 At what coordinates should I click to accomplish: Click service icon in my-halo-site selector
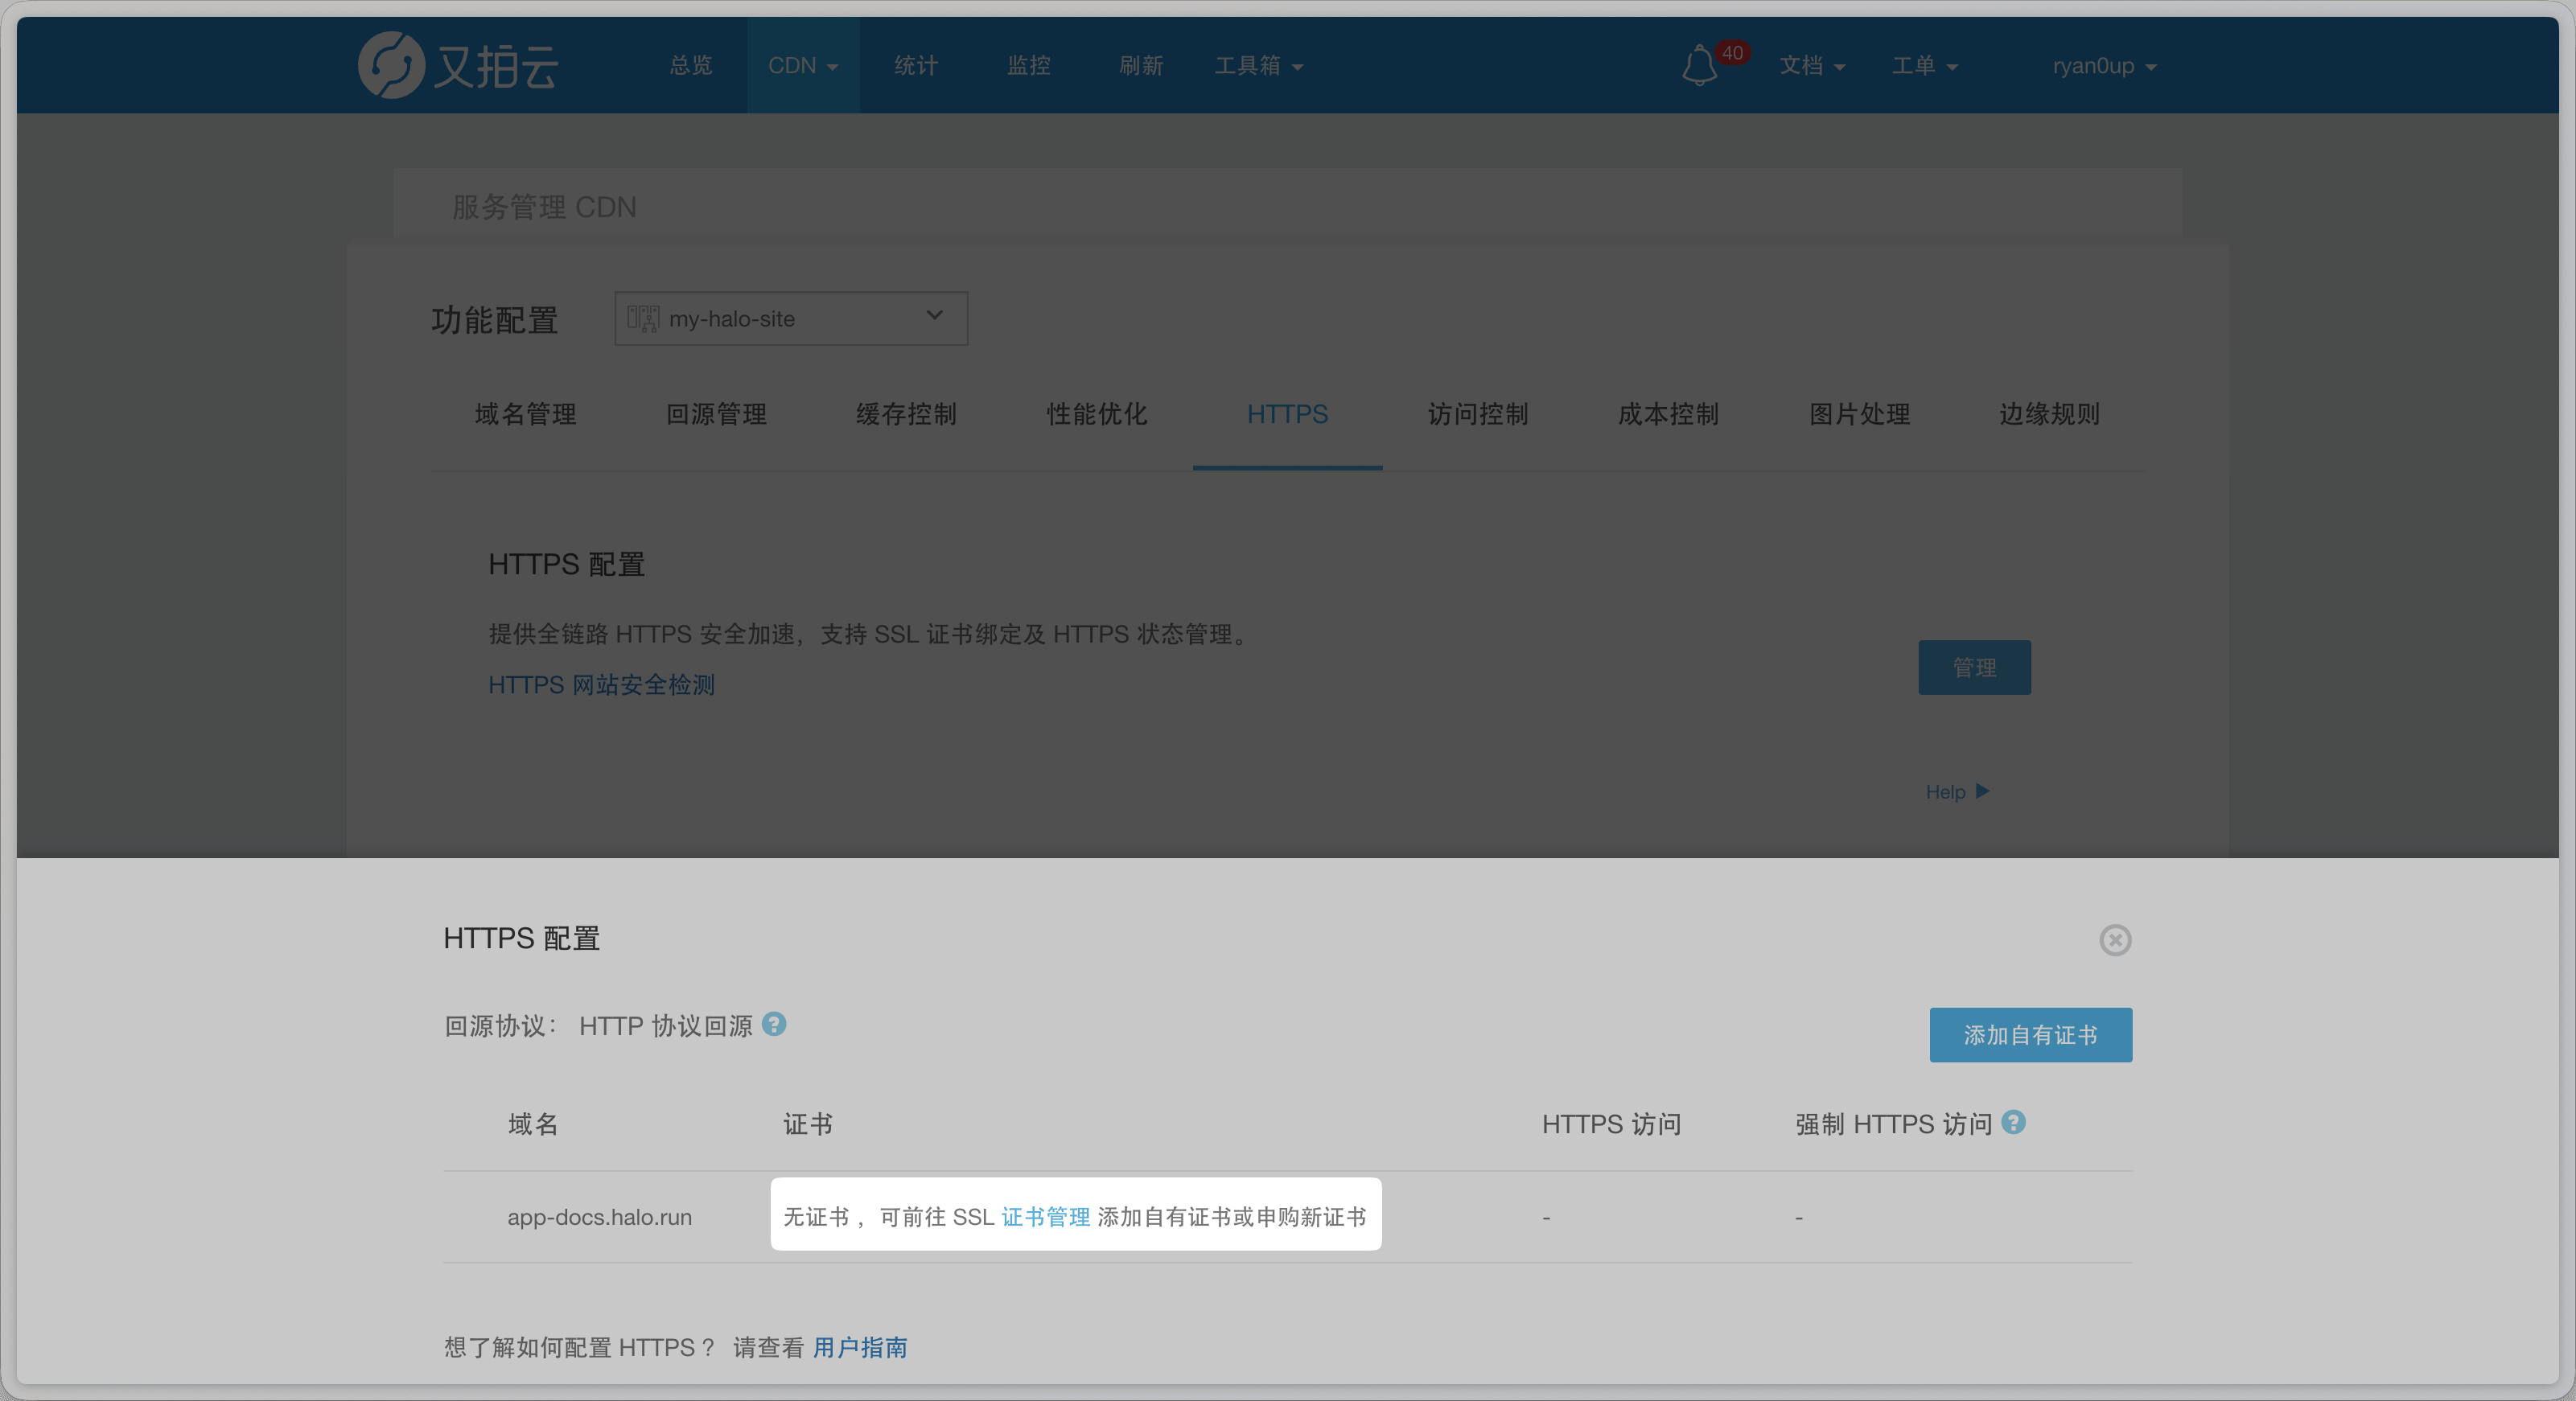(x=643, y=319)
